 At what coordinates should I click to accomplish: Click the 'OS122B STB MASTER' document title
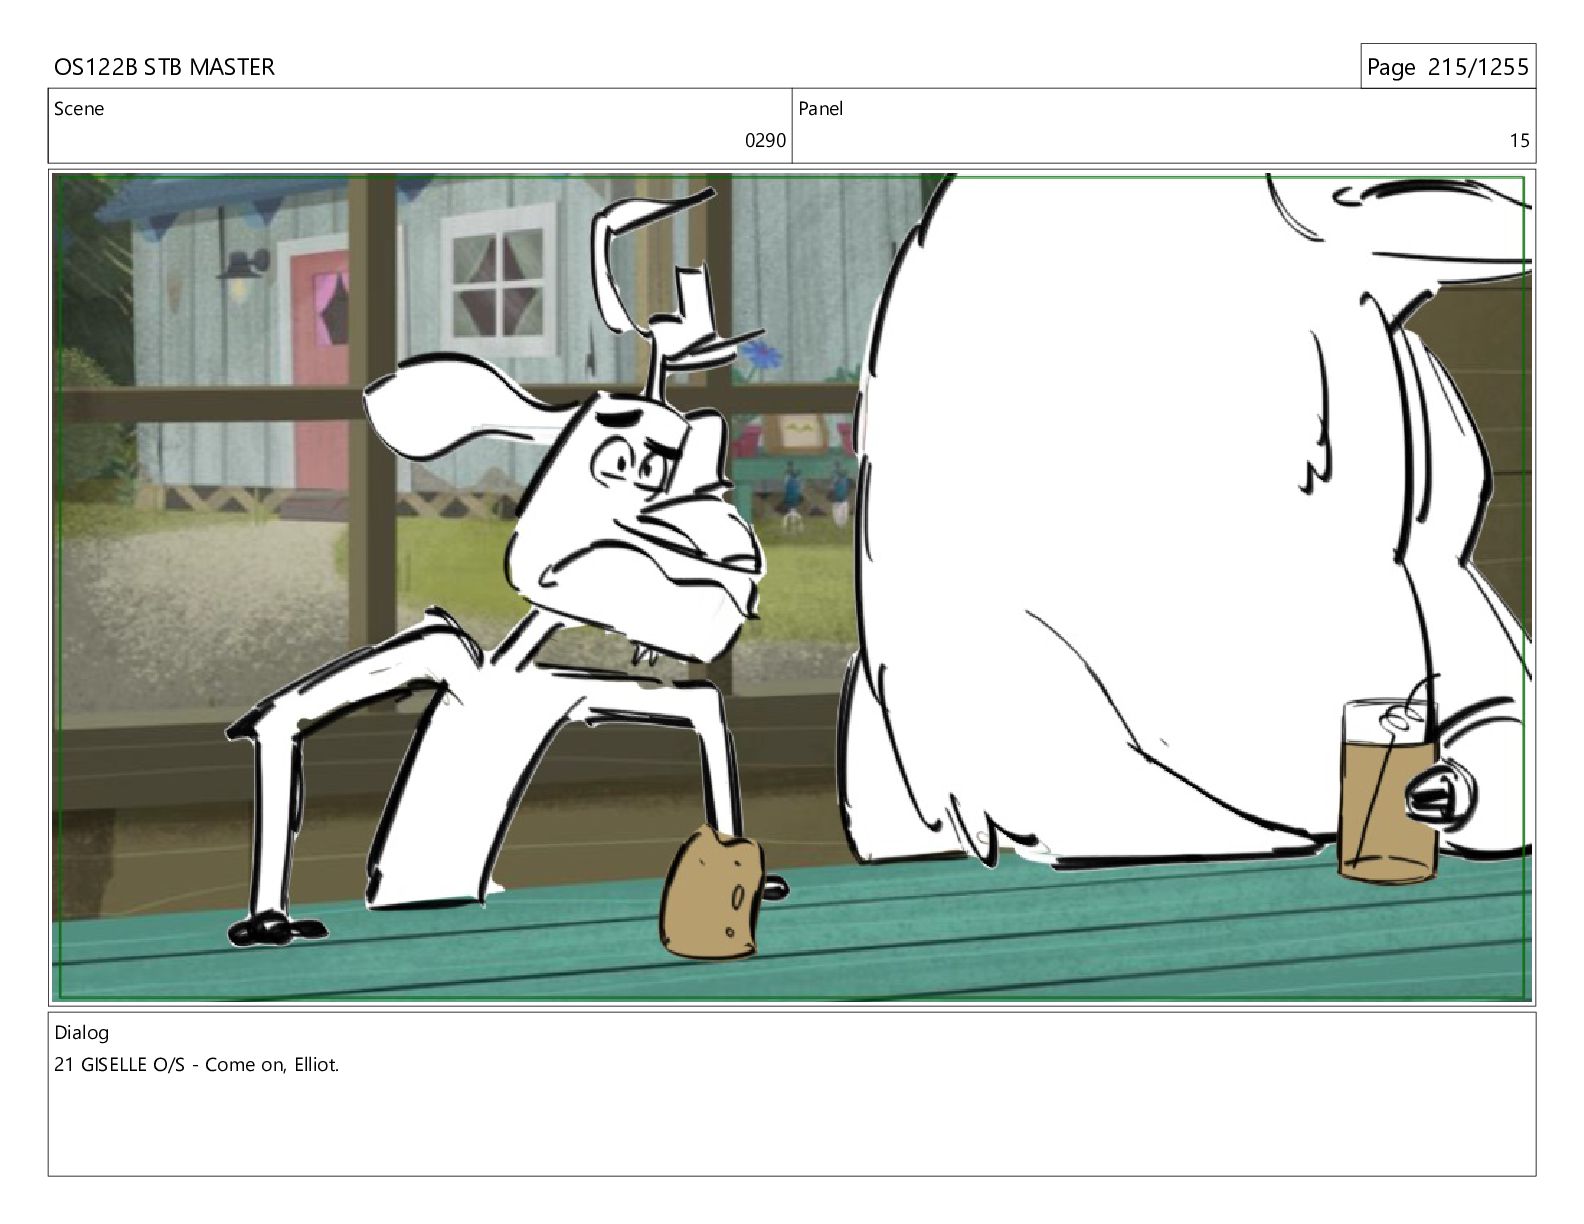164,67
